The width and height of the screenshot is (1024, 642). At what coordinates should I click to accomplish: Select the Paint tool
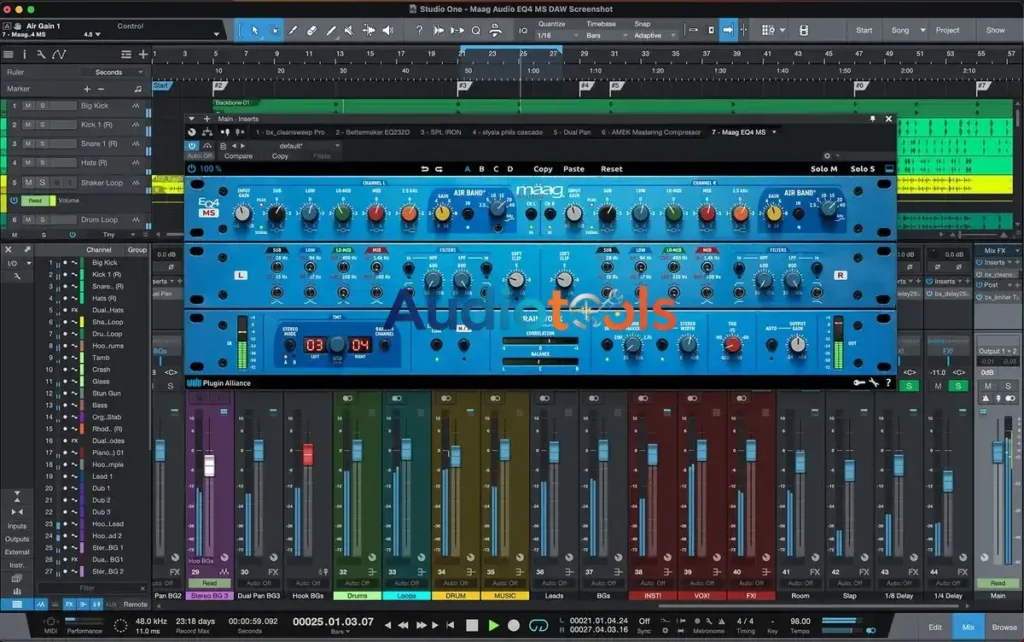coord(293,31)
